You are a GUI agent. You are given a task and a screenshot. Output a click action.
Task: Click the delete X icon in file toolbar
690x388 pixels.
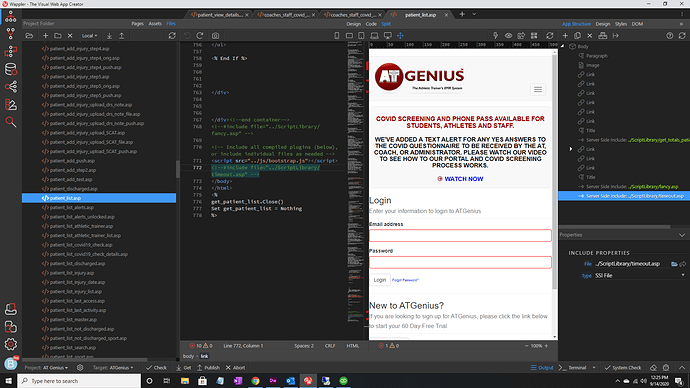[x=70, y=36]
